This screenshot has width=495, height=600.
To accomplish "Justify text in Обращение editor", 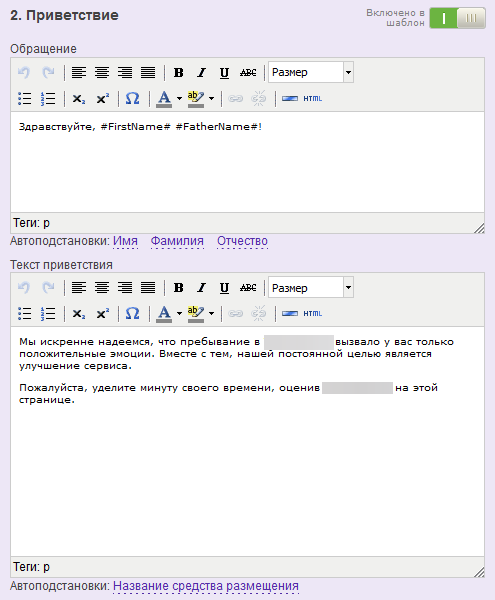I will click(x=148, y=72).
